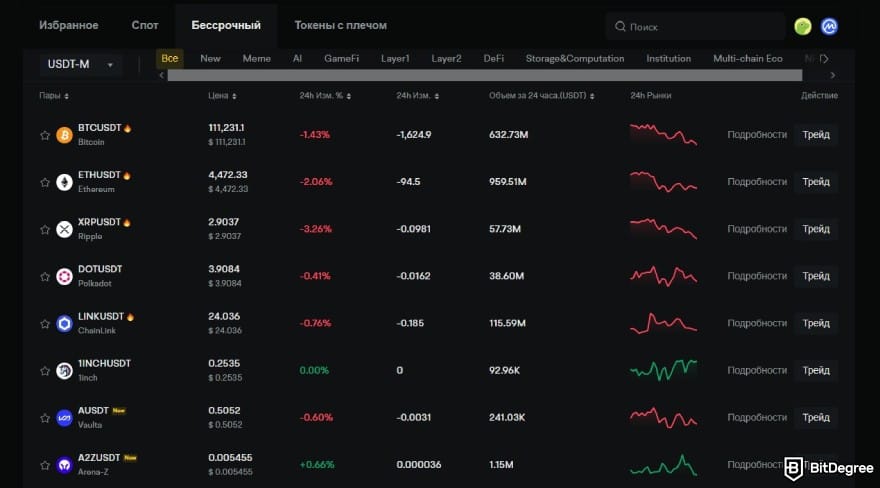Click the ChainLink coin logo
This screenshot has height=488, width=880.
point(65,324)
